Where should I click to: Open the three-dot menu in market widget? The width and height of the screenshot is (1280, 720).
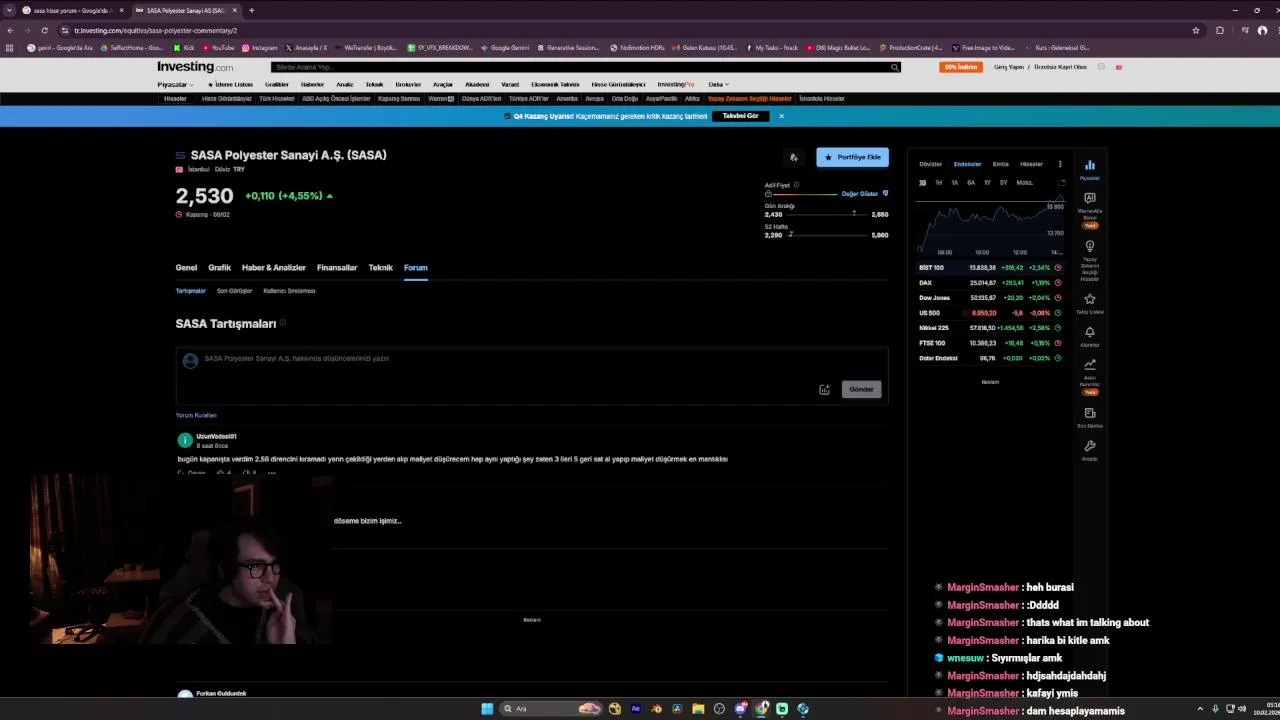pyautogui.click(x=1060, y=164)
